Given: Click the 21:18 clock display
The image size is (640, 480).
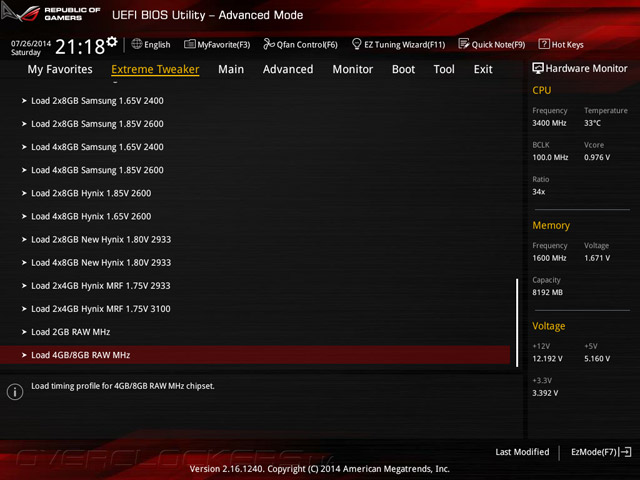Looking at the screenshot, I should [x=80, y=47].
